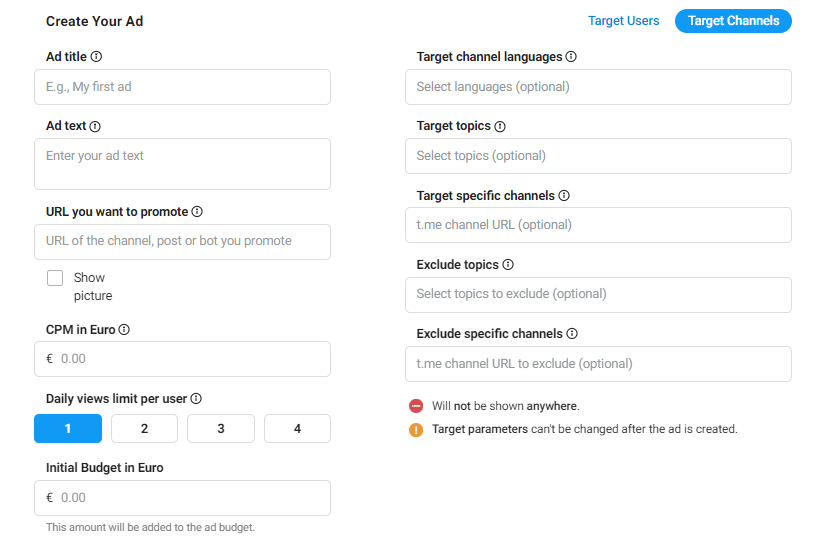Click the info icon beside Ad title
The width and height of the screenshot is (839, 549).
[x=96, y=57]
